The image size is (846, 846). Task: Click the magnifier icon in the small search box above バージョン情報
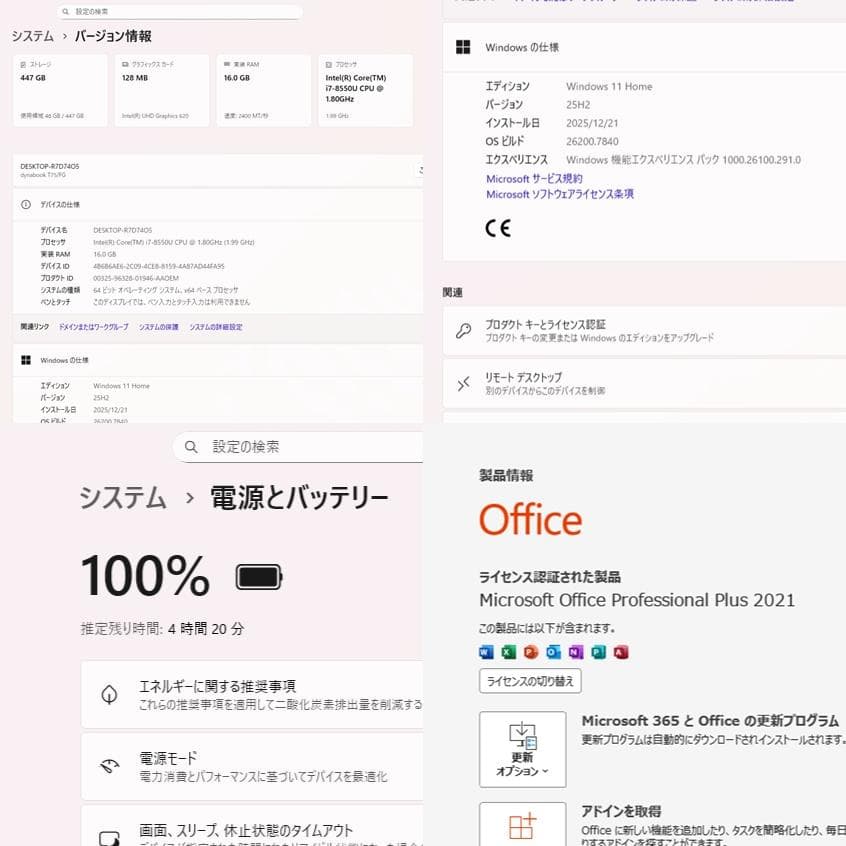pyautogui.click(x=66, y=11)
